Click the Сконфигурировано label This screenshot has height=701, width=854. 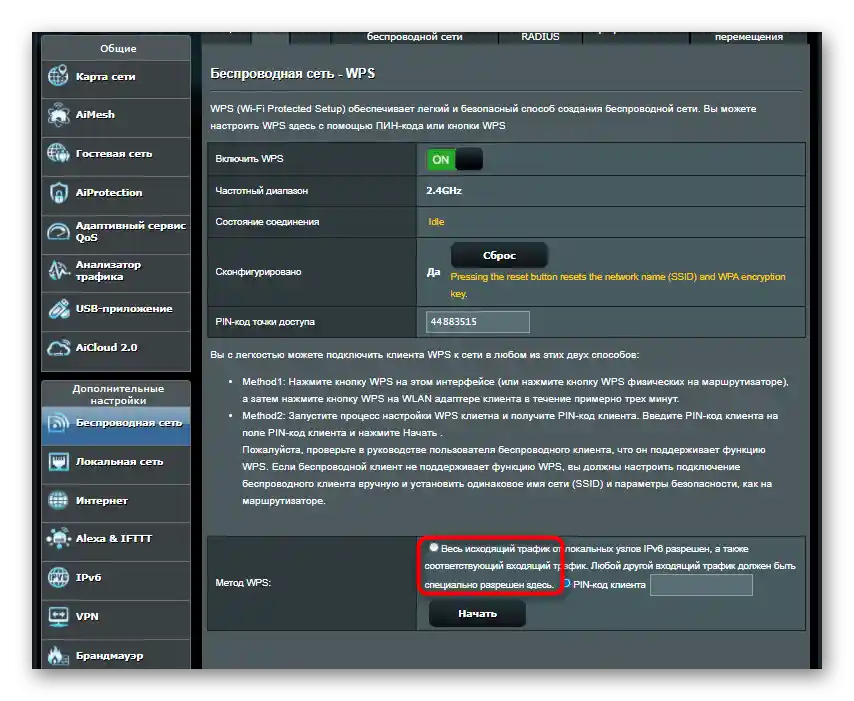258,272
